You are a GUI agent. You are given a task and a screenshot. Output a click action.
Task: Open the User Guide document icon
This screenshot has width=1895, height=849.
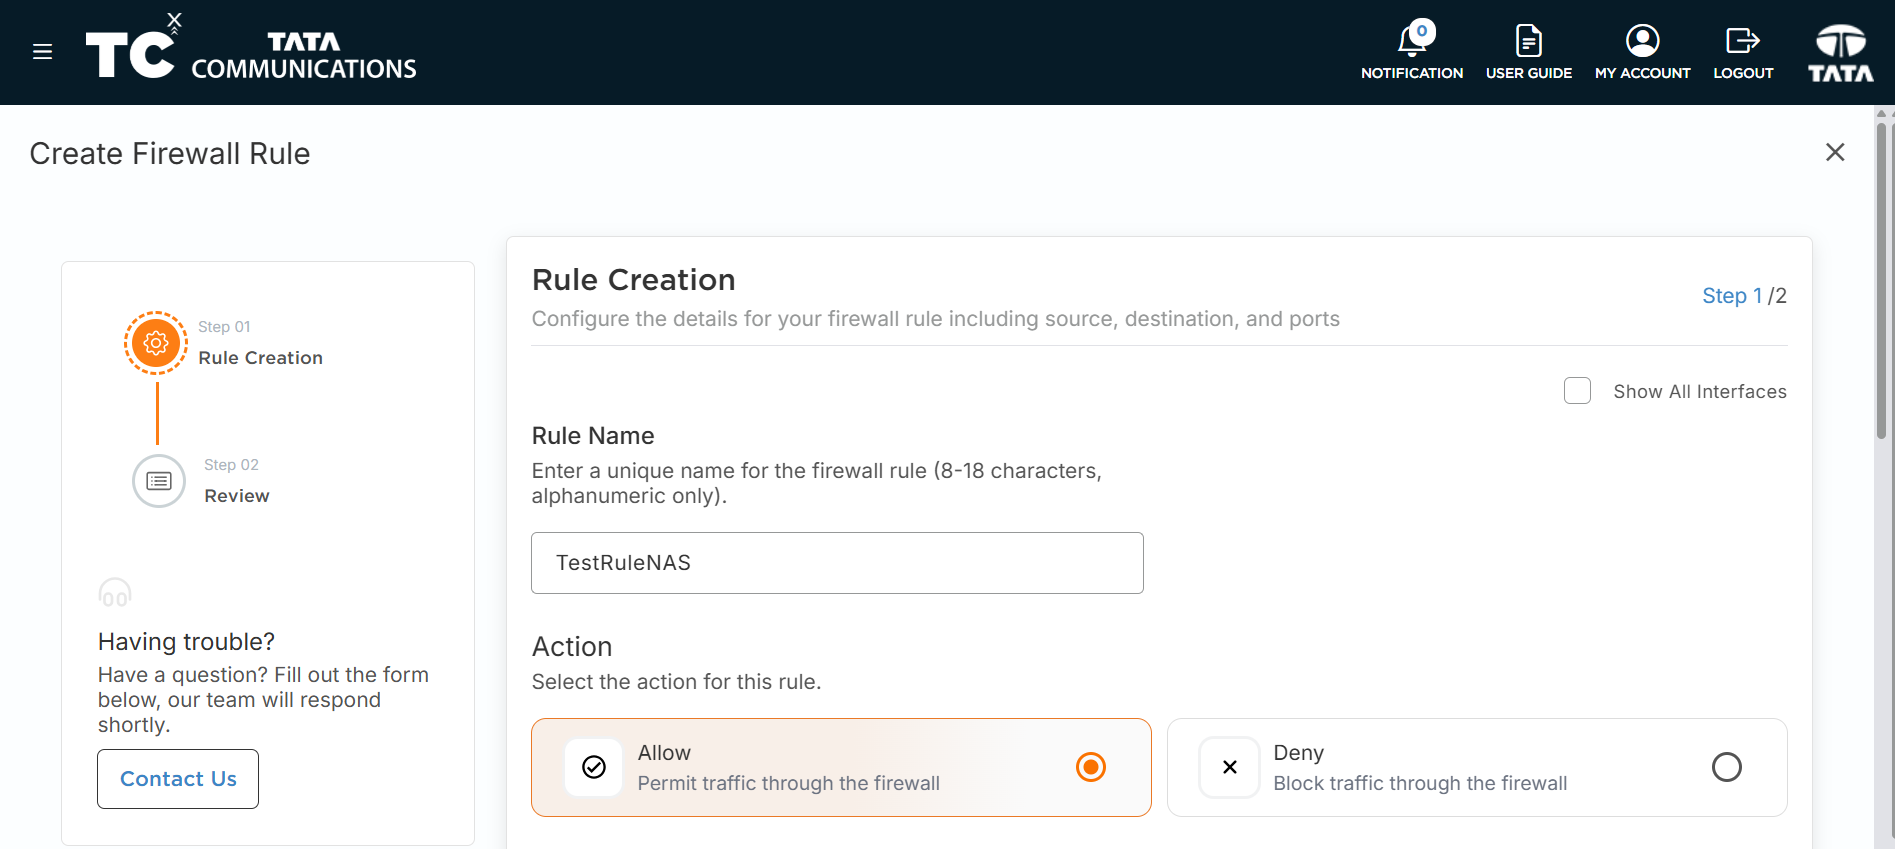pyautogui.click(x=1528, y=41)
